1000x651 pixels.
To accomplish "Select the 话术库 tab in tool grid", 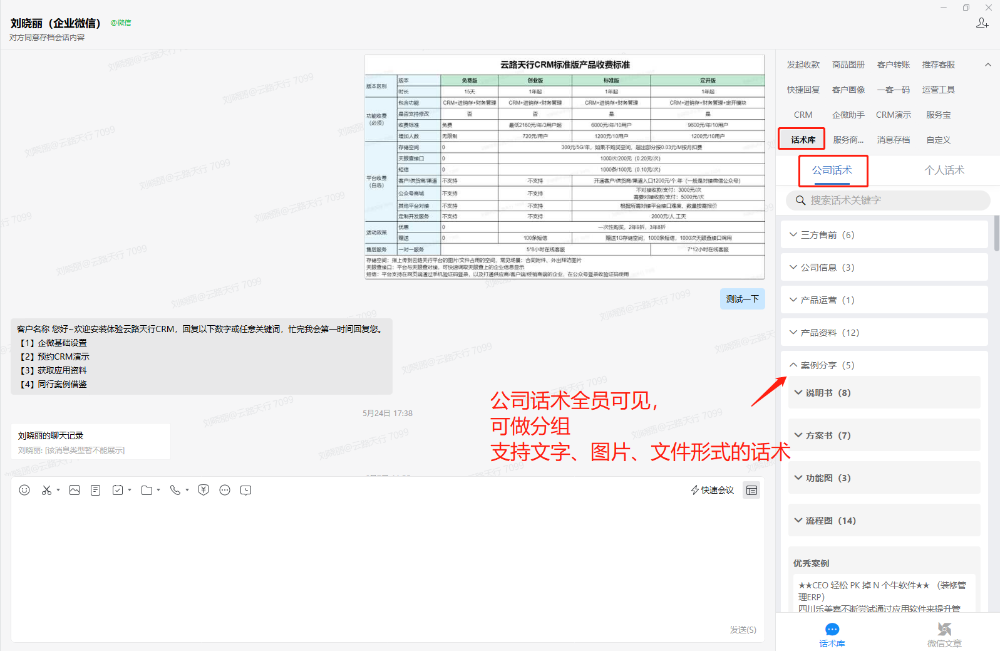I will click(x=803, y=140).
